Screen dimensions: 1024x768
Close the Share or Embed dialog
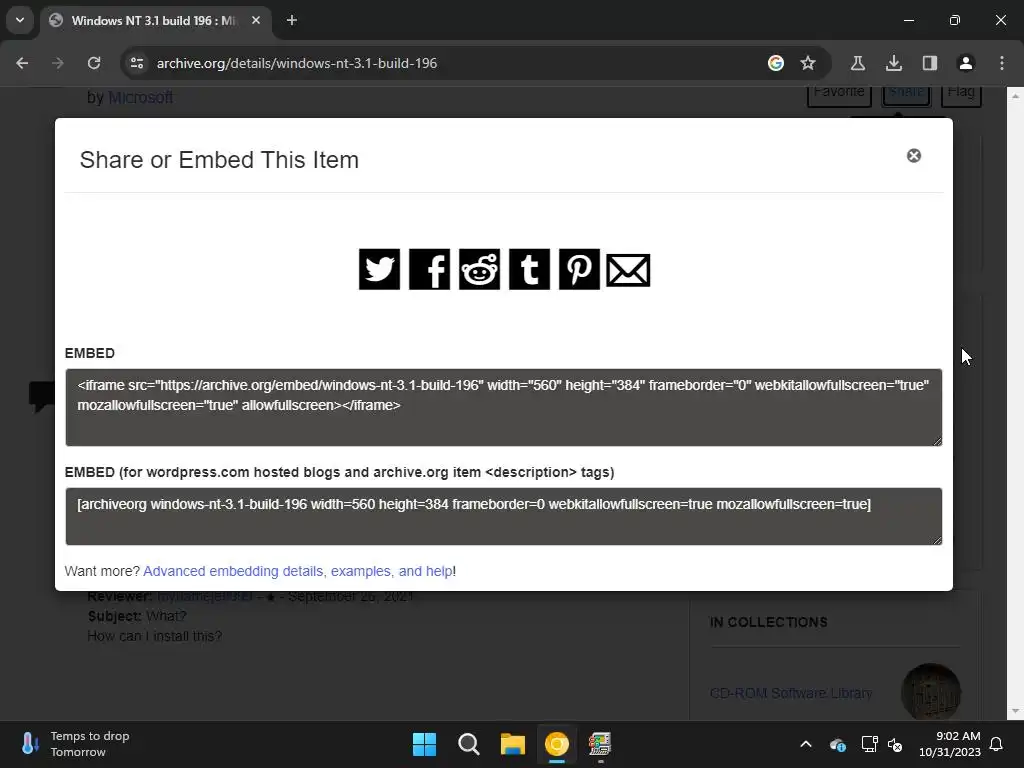point(914,155)
